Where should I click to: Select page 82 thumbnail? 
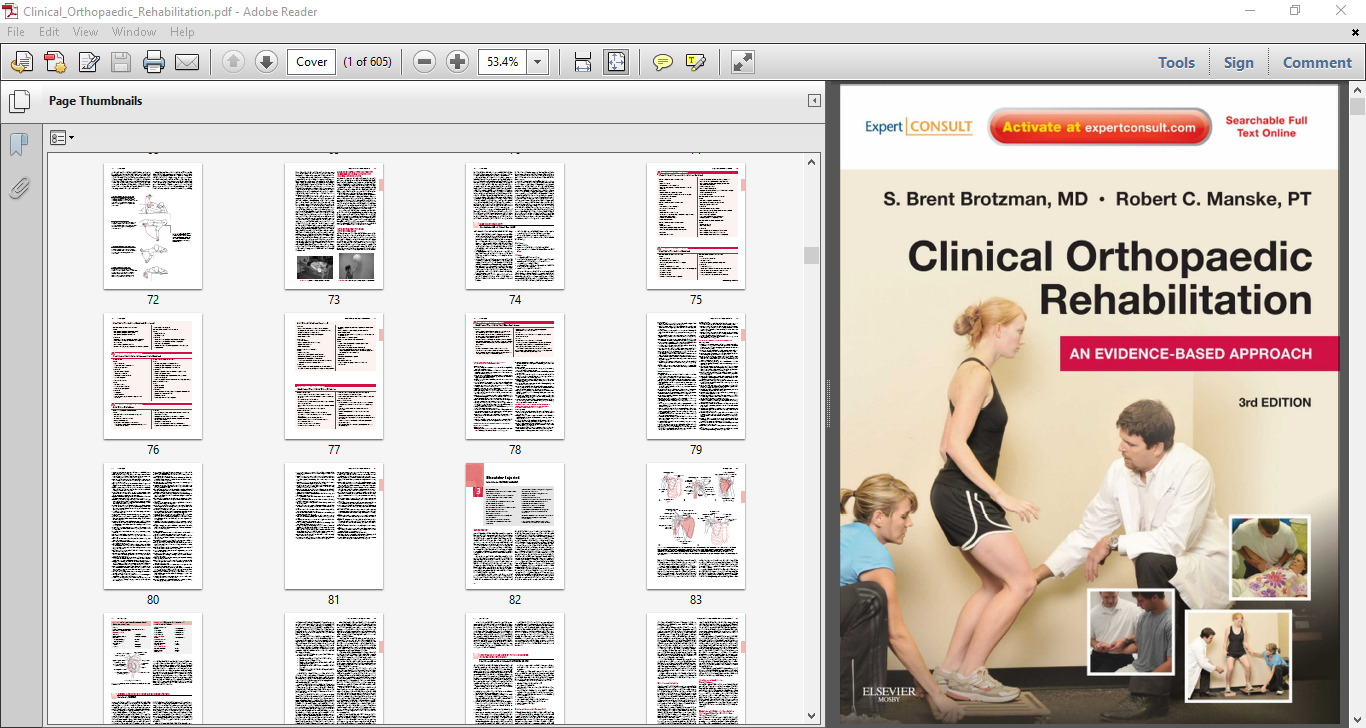(515, 526)
